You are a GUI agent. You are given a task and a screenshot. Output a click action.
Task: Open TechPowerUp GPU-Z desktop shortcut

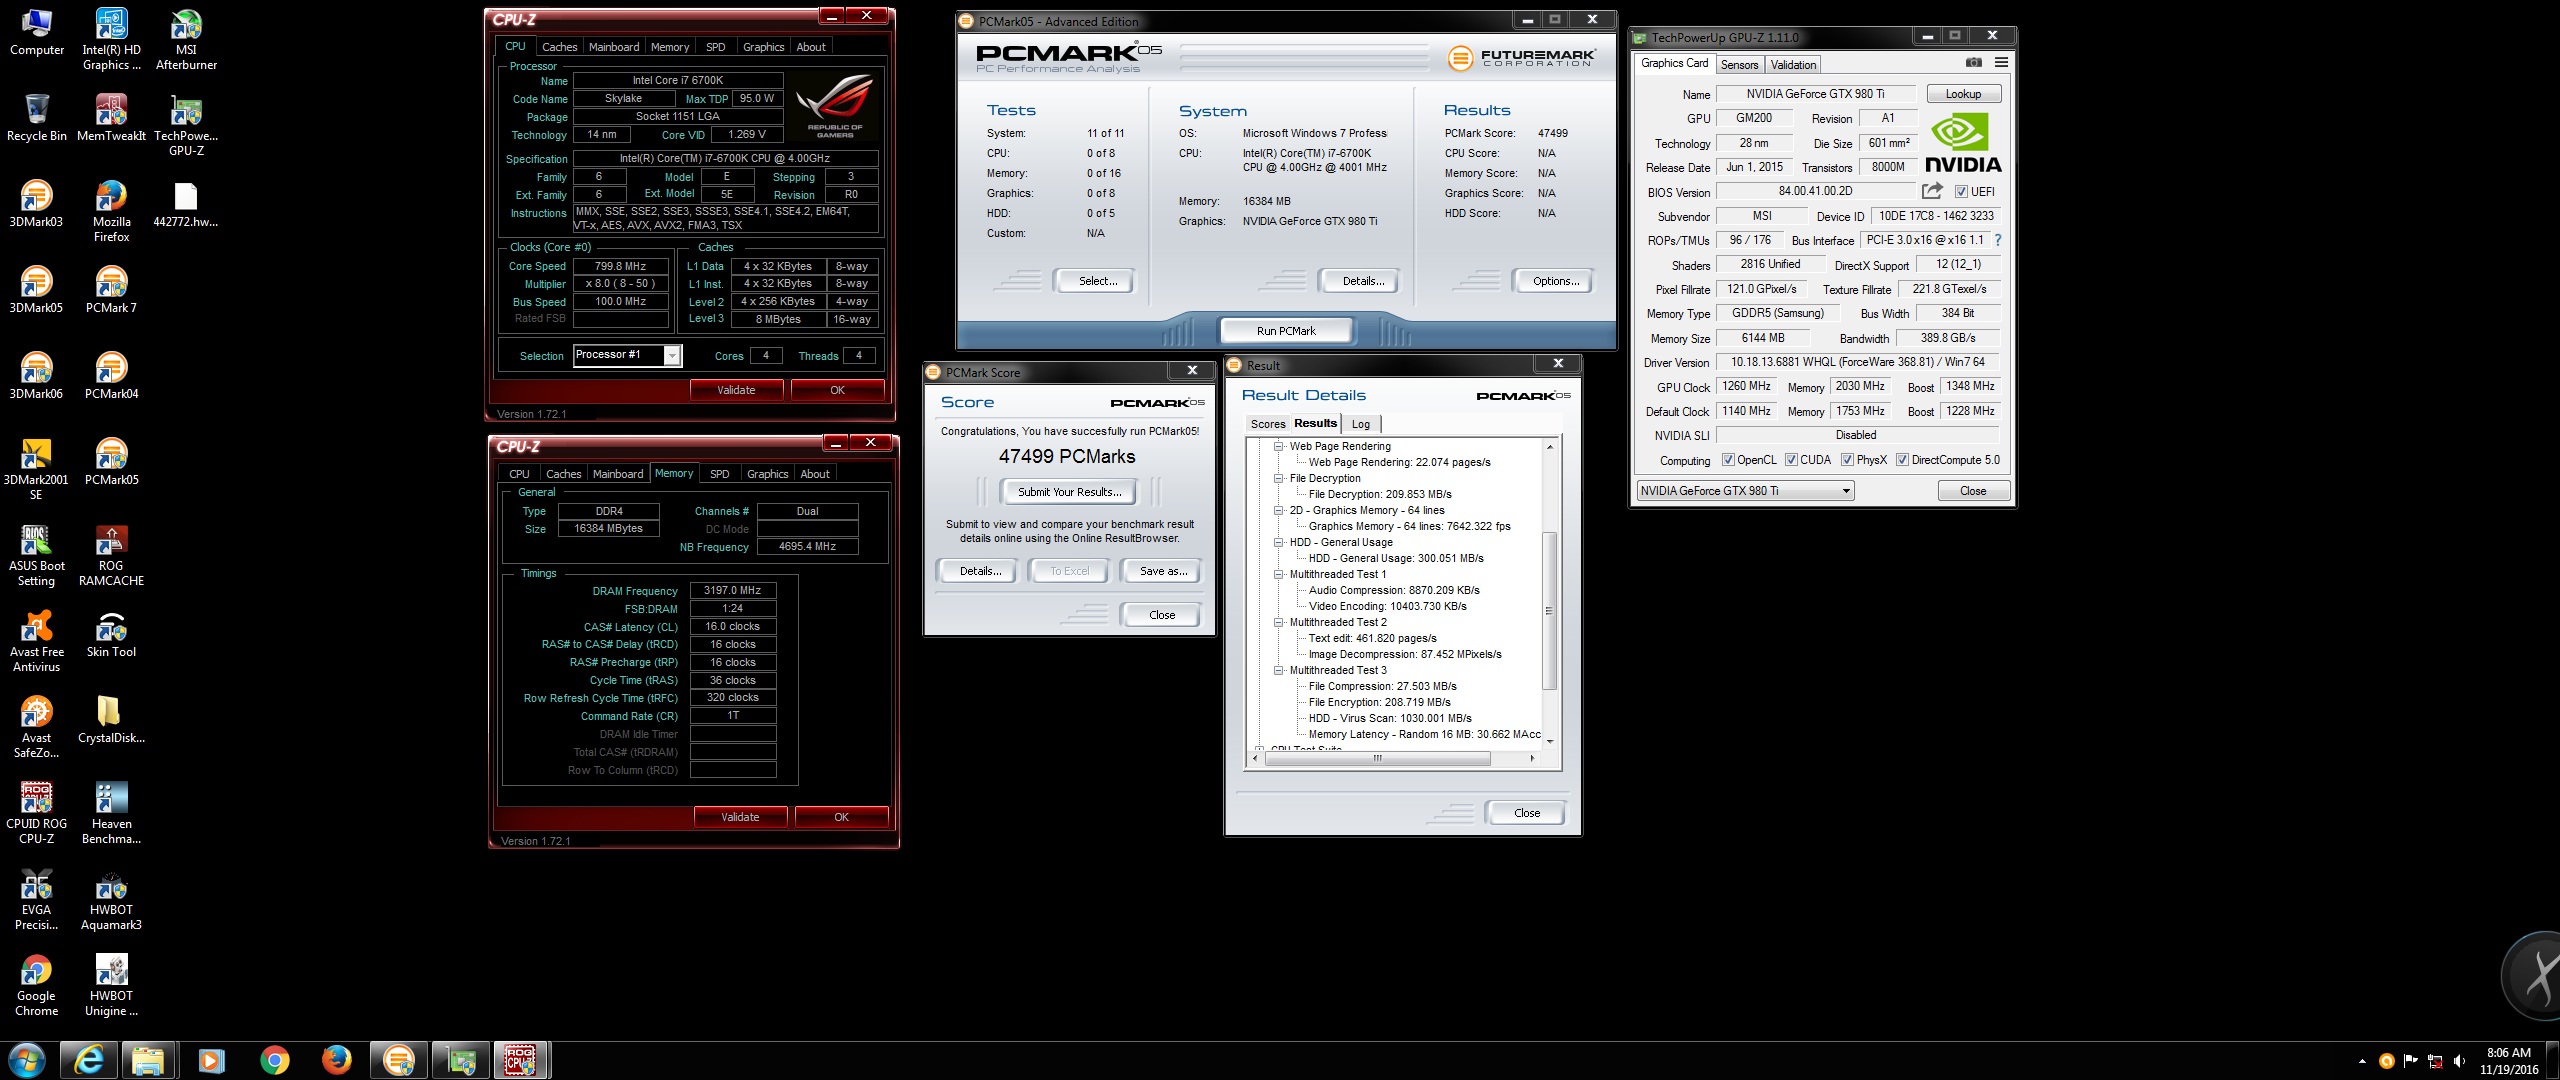pos(186,126)
